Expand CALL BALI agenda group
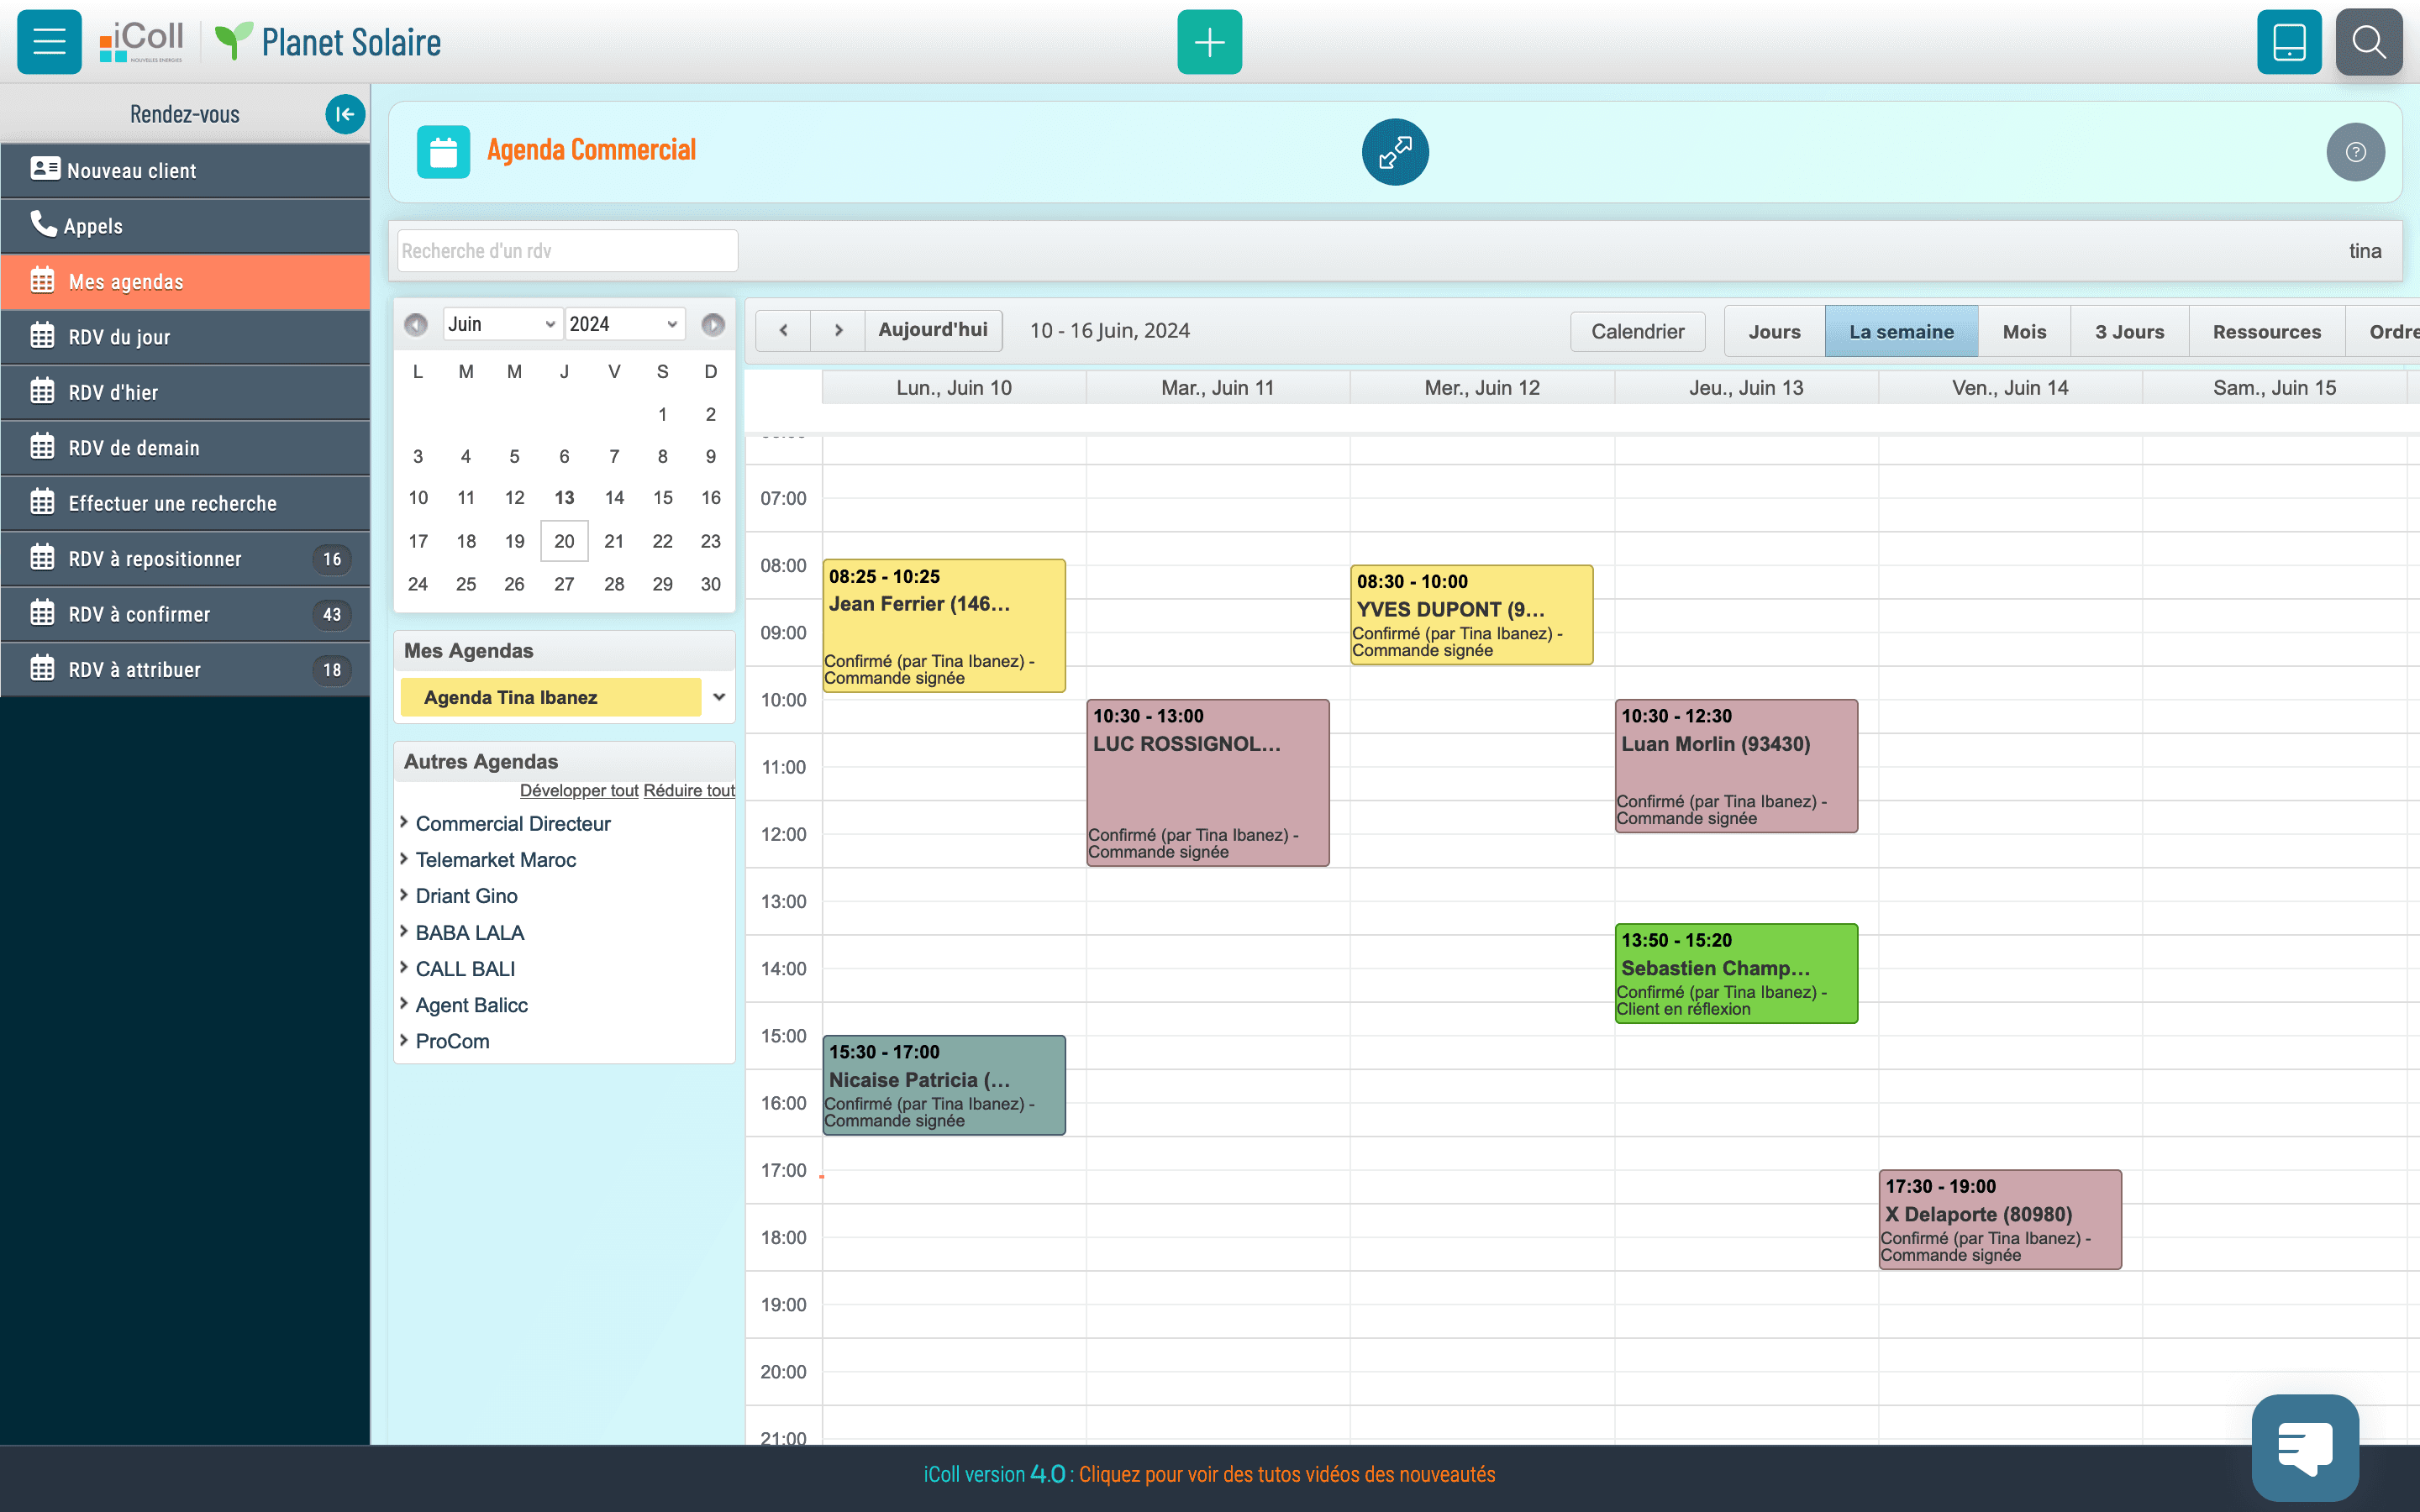 point(404,967)
